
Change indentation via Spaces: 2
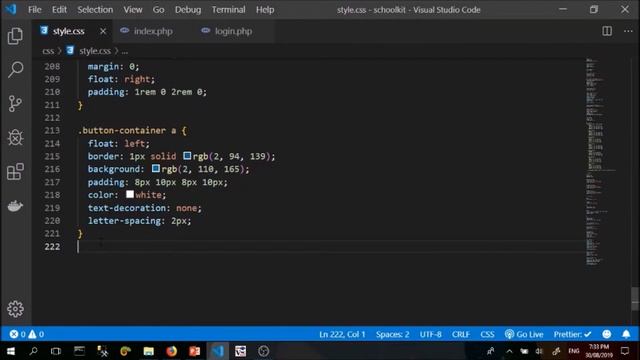click(392, 334)
